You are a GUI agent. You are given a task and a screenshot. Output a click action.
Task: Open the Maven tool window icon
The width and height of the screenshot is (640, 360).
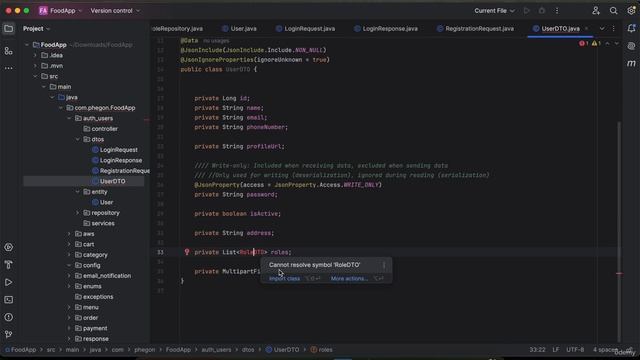631,63
